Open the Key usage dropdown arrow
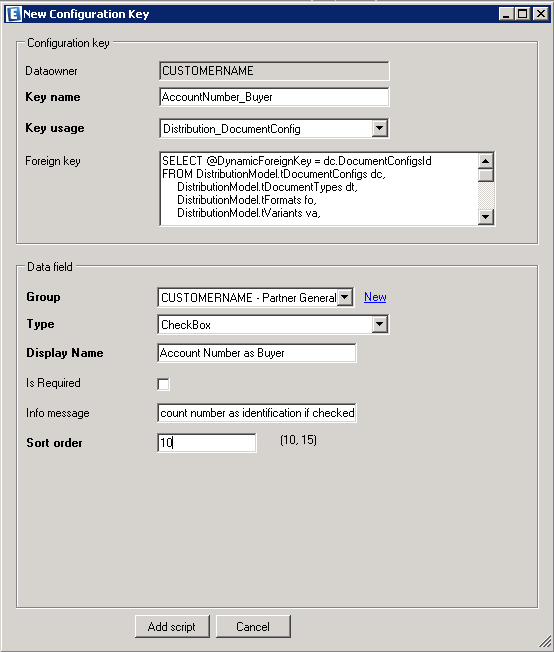The image size is (554, 652). tap(379, 128)
